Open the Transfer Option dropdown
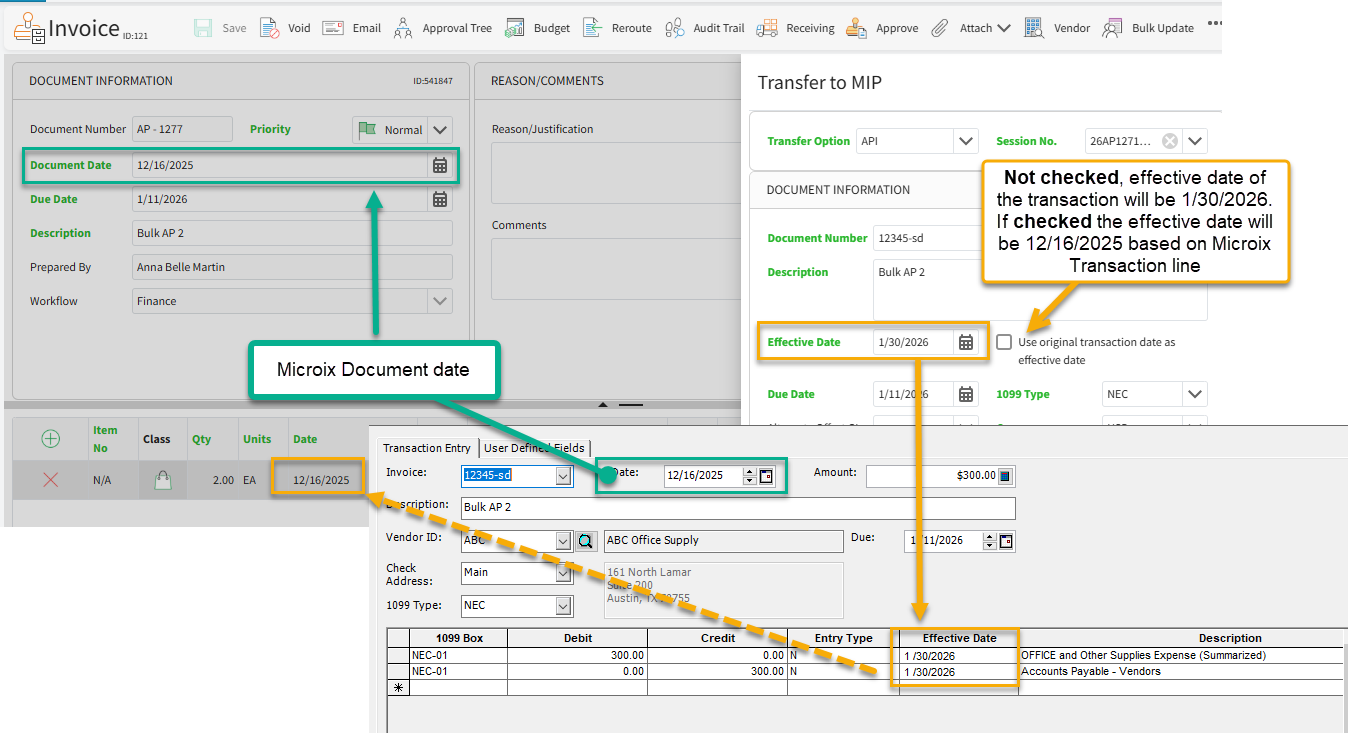 pos(965,141)
